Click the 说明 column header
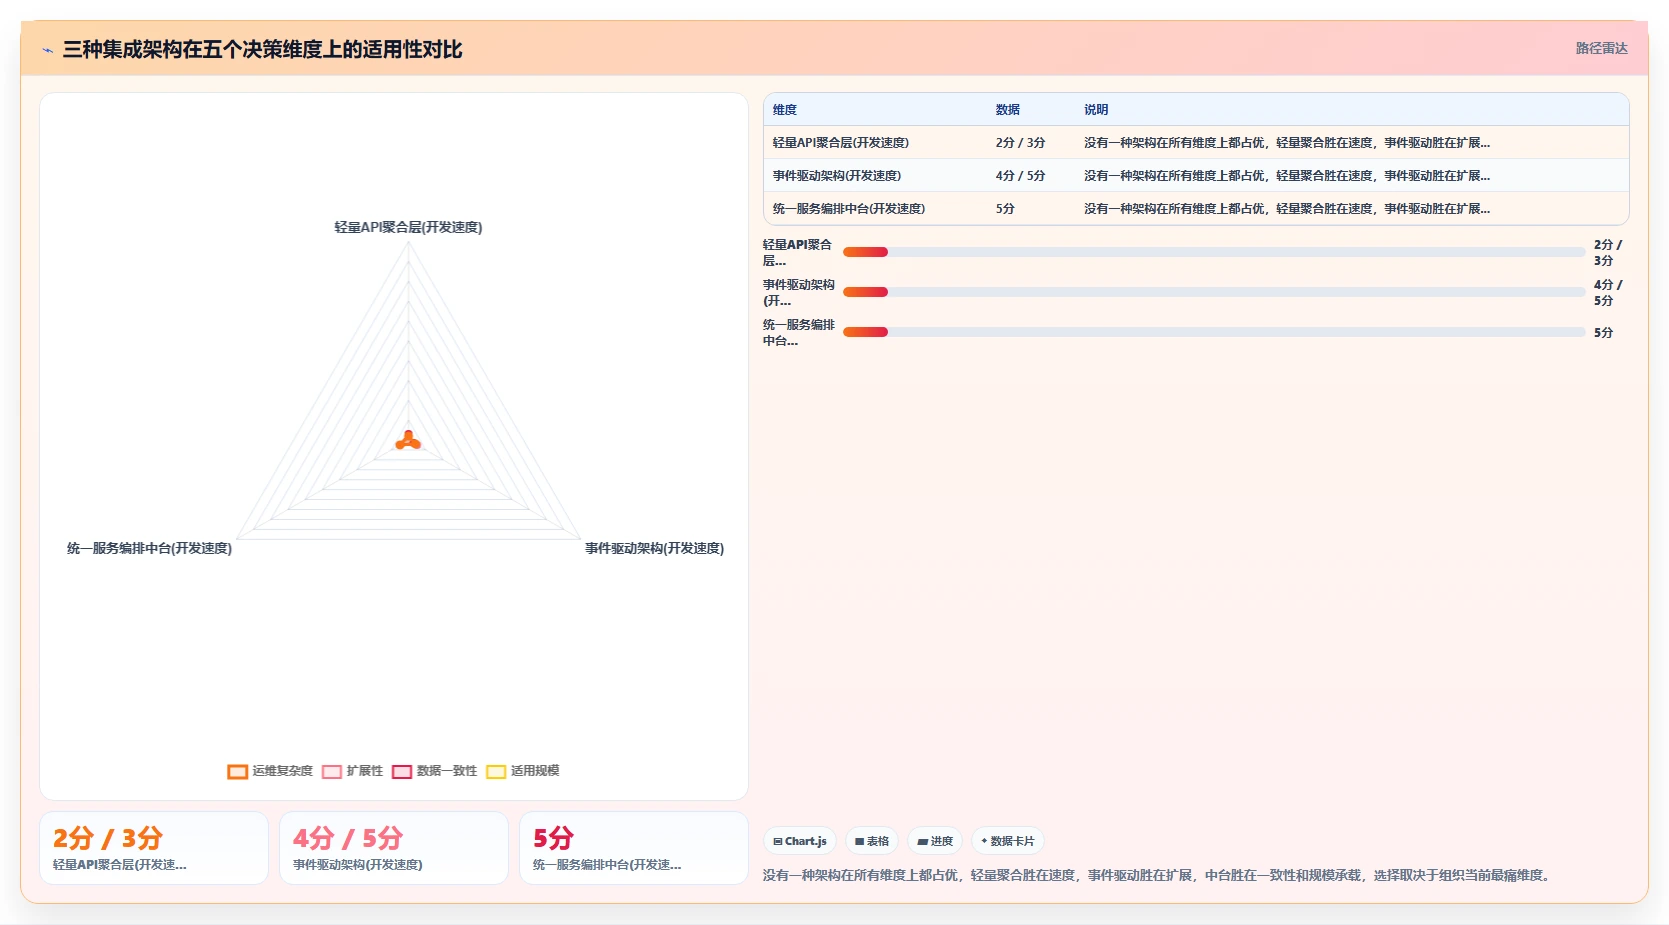The height and width of the screenshot is (925, 1669). pyautogui.click(x=1096, y=110)
